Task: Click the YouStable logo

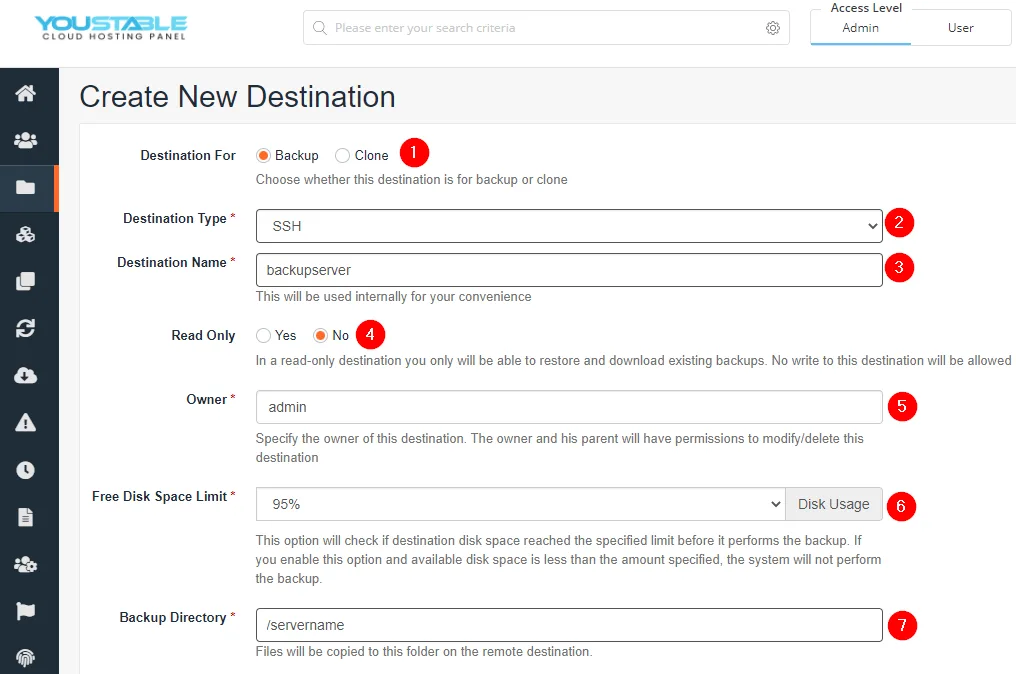Action: pos(111,28)
